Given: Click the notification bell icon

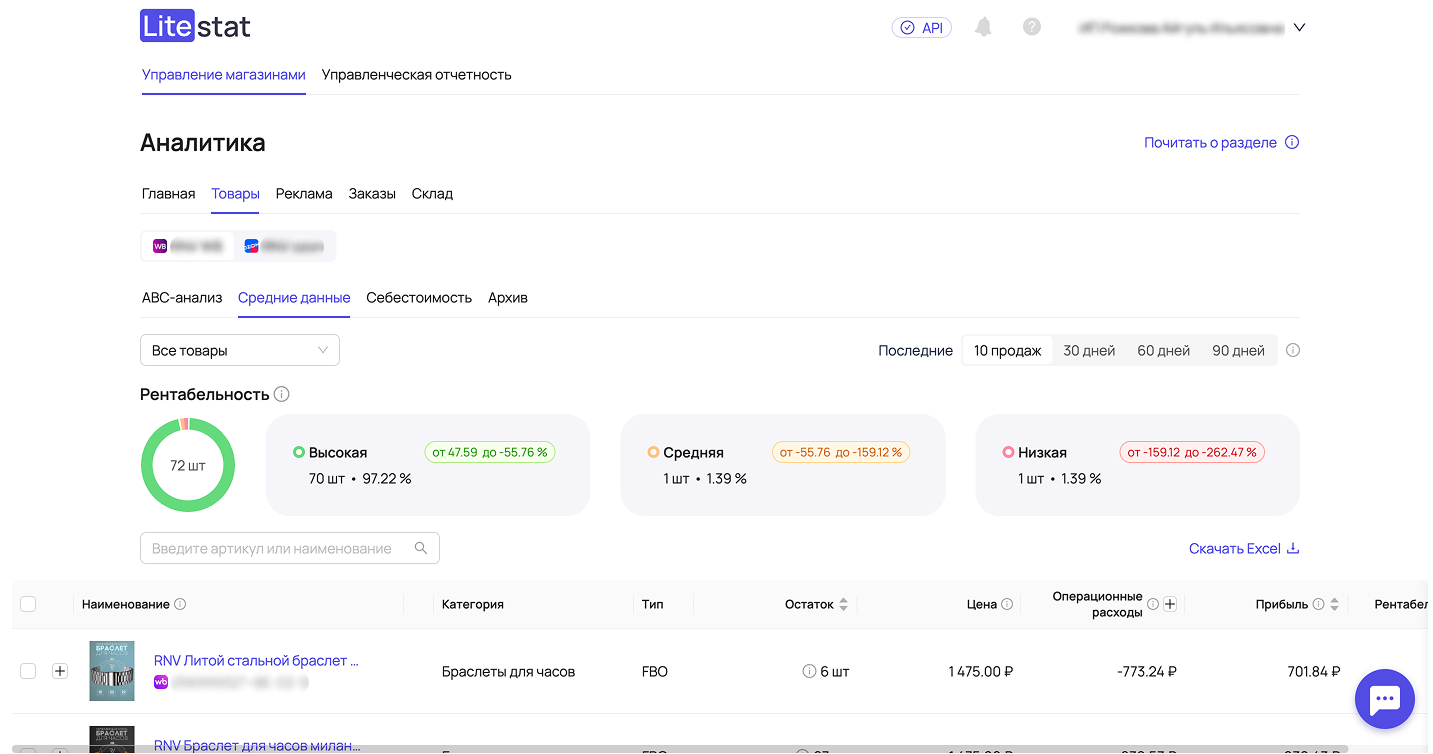Looking at the screenshot, I should [x=983, y=27].
